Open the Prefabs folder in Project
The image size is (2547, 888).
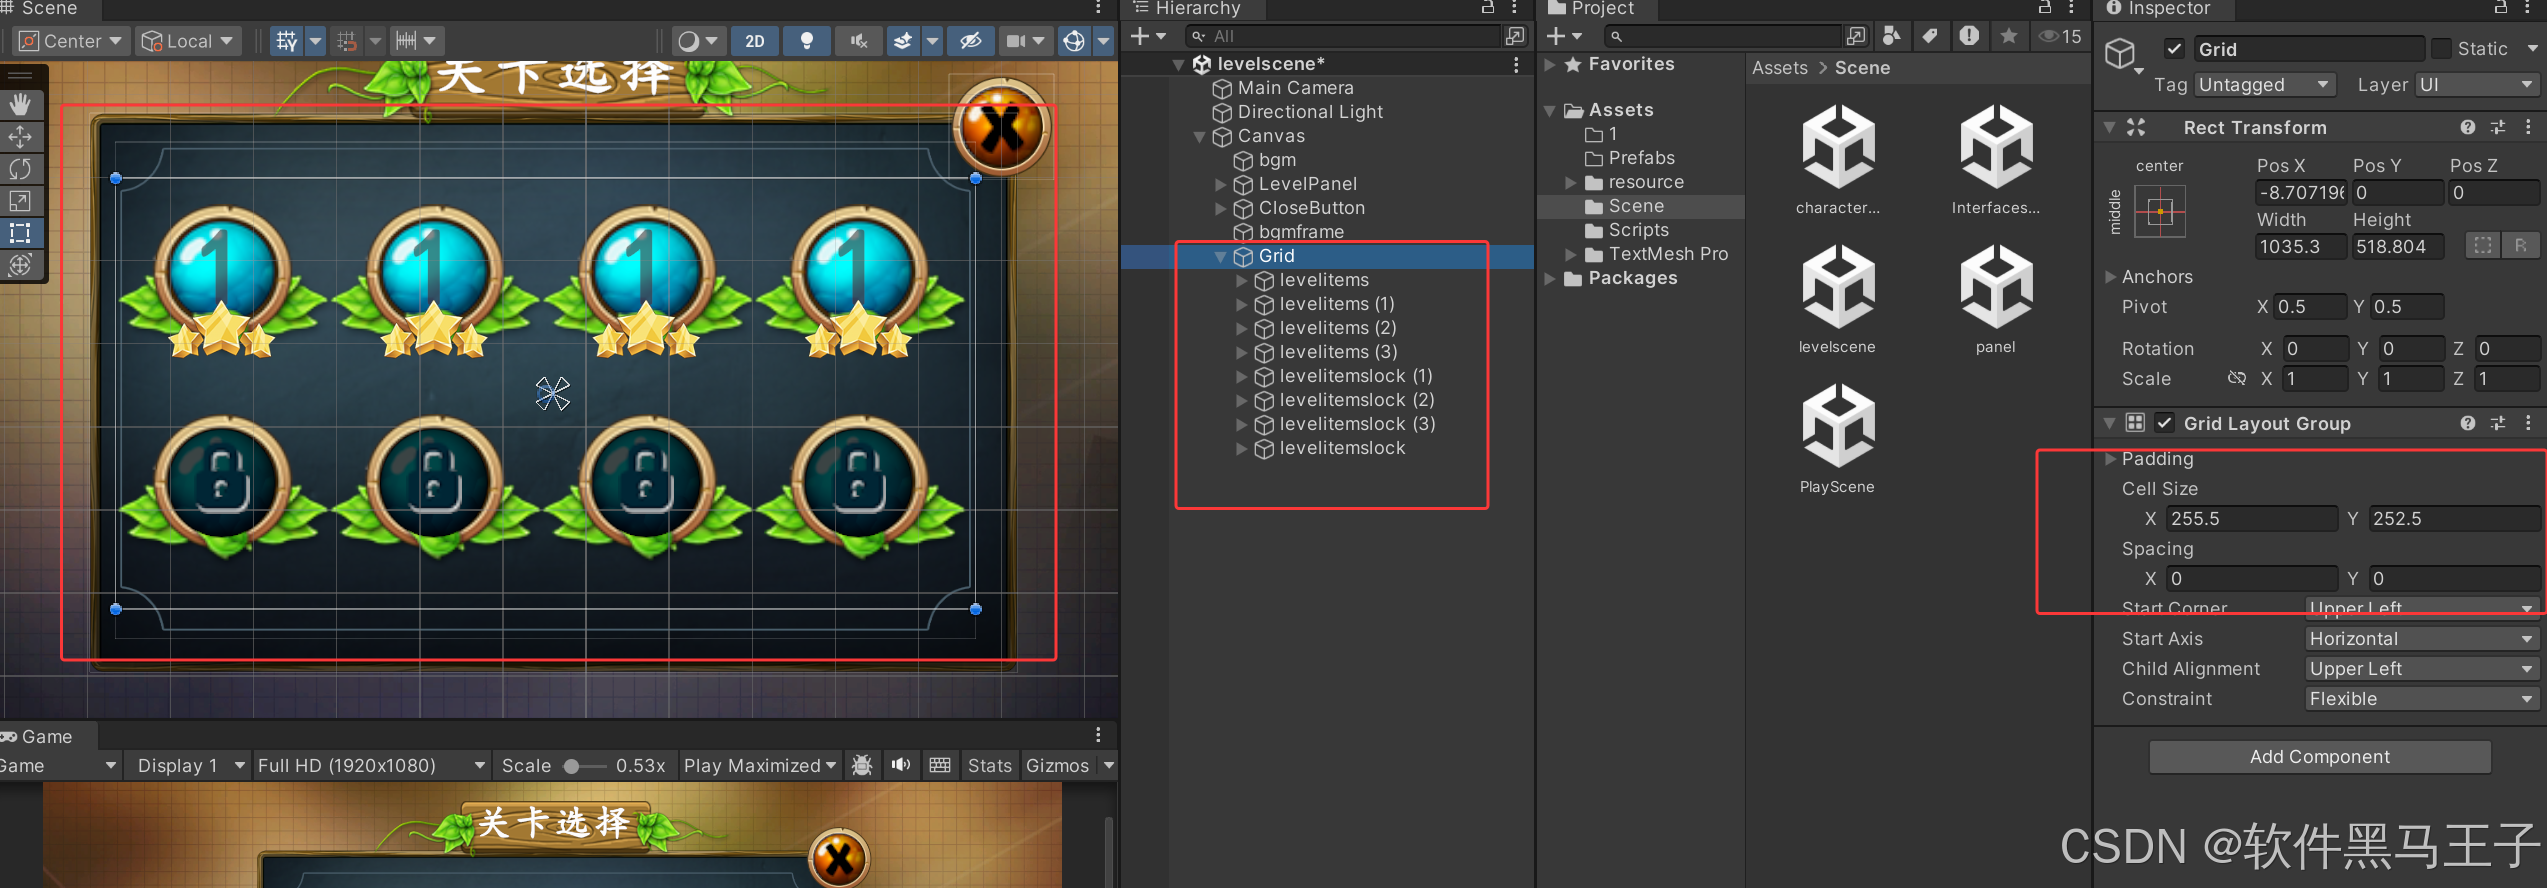tap(1641, 158)
